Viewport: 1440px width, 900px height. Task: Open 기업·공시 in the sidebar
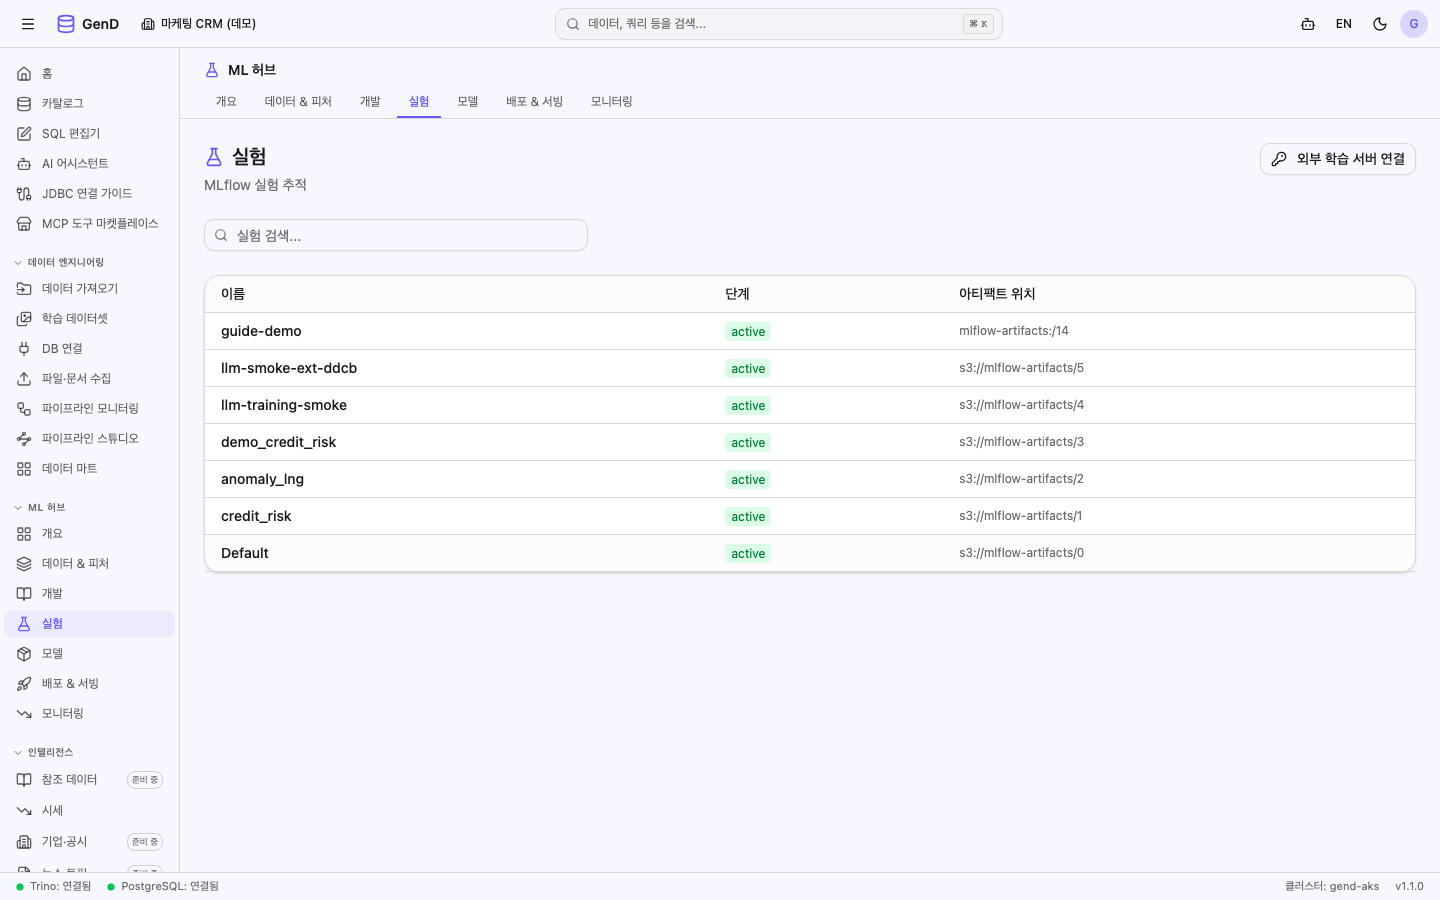[90, 842]
